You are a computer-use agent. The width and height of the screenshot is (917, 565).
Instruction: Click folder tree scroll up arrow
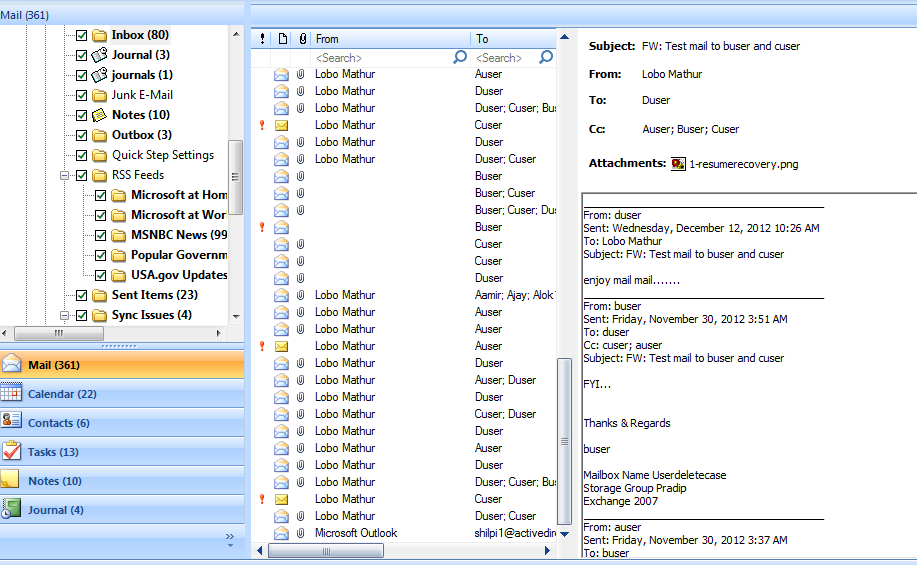click(x=236, y=34)
